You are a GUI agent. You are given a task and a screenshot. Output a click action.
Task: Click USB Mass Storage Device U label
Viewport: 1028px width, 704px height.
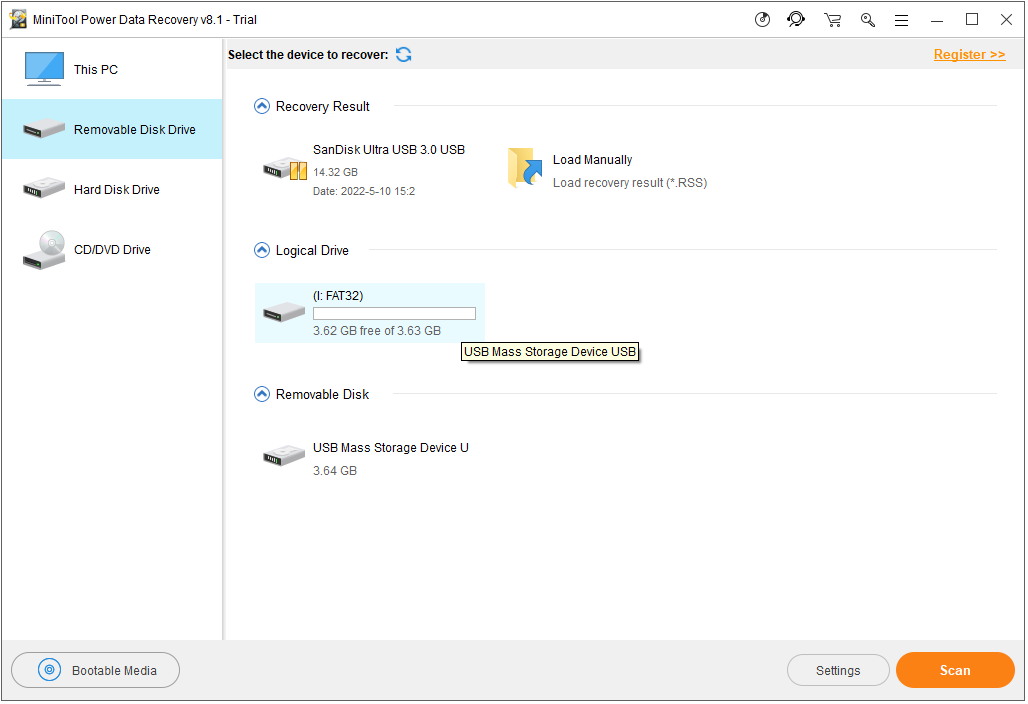coord(391,448)
